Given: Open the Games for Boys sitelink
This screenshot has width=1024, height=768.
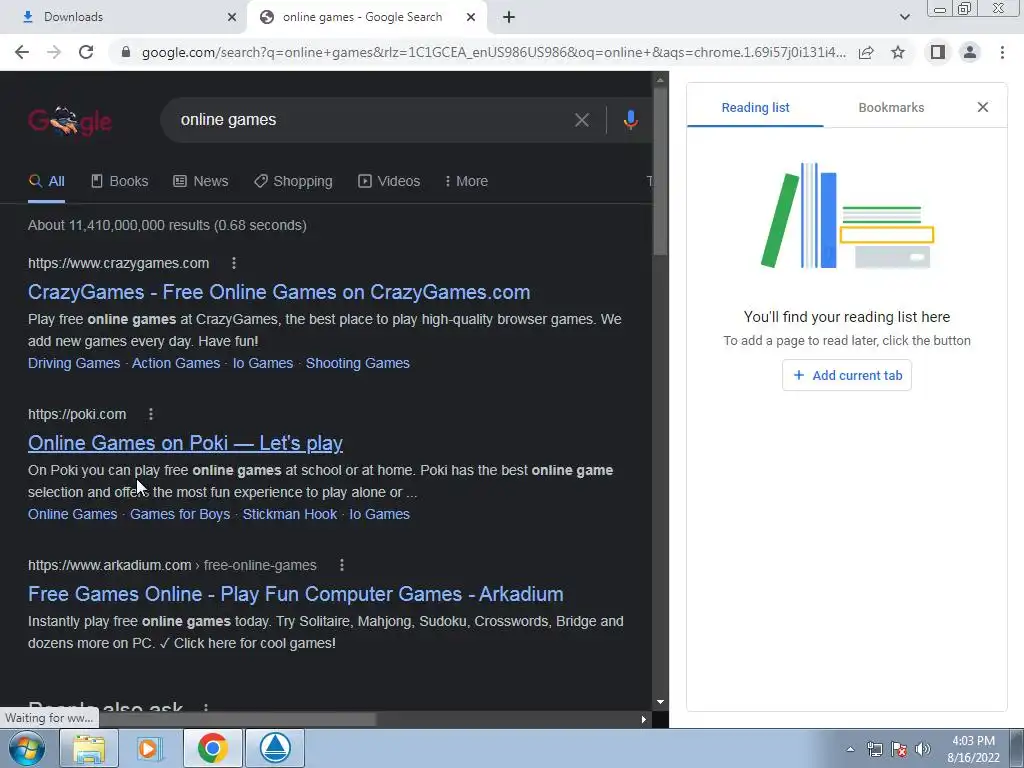Looking at the screenshot, I should 180,514.
